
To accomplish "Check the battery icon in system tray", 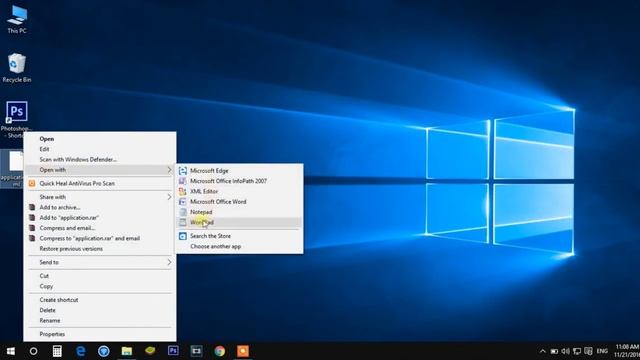I will [554, 351].
